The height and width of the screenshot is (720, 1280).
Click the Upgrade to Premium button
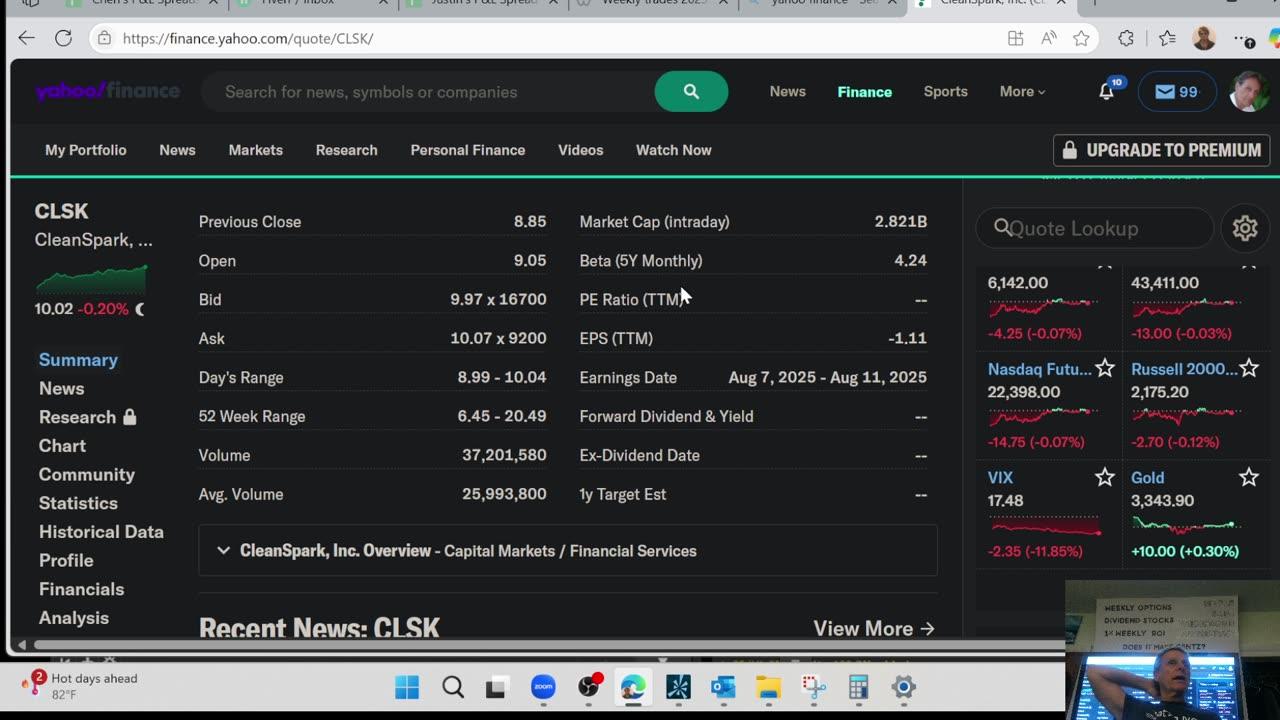tap(1162, 150)
